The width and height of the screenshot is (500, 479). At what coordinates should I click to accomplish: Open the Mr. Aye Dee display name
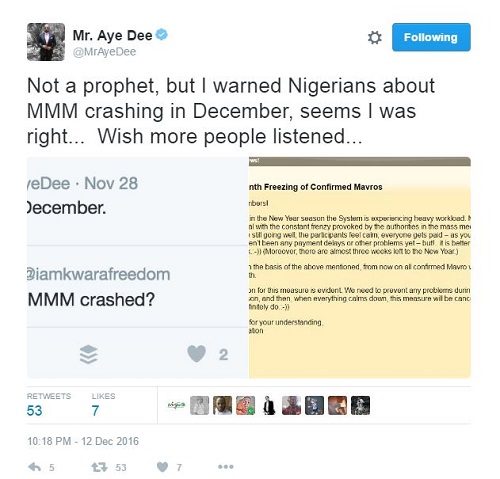112,35
